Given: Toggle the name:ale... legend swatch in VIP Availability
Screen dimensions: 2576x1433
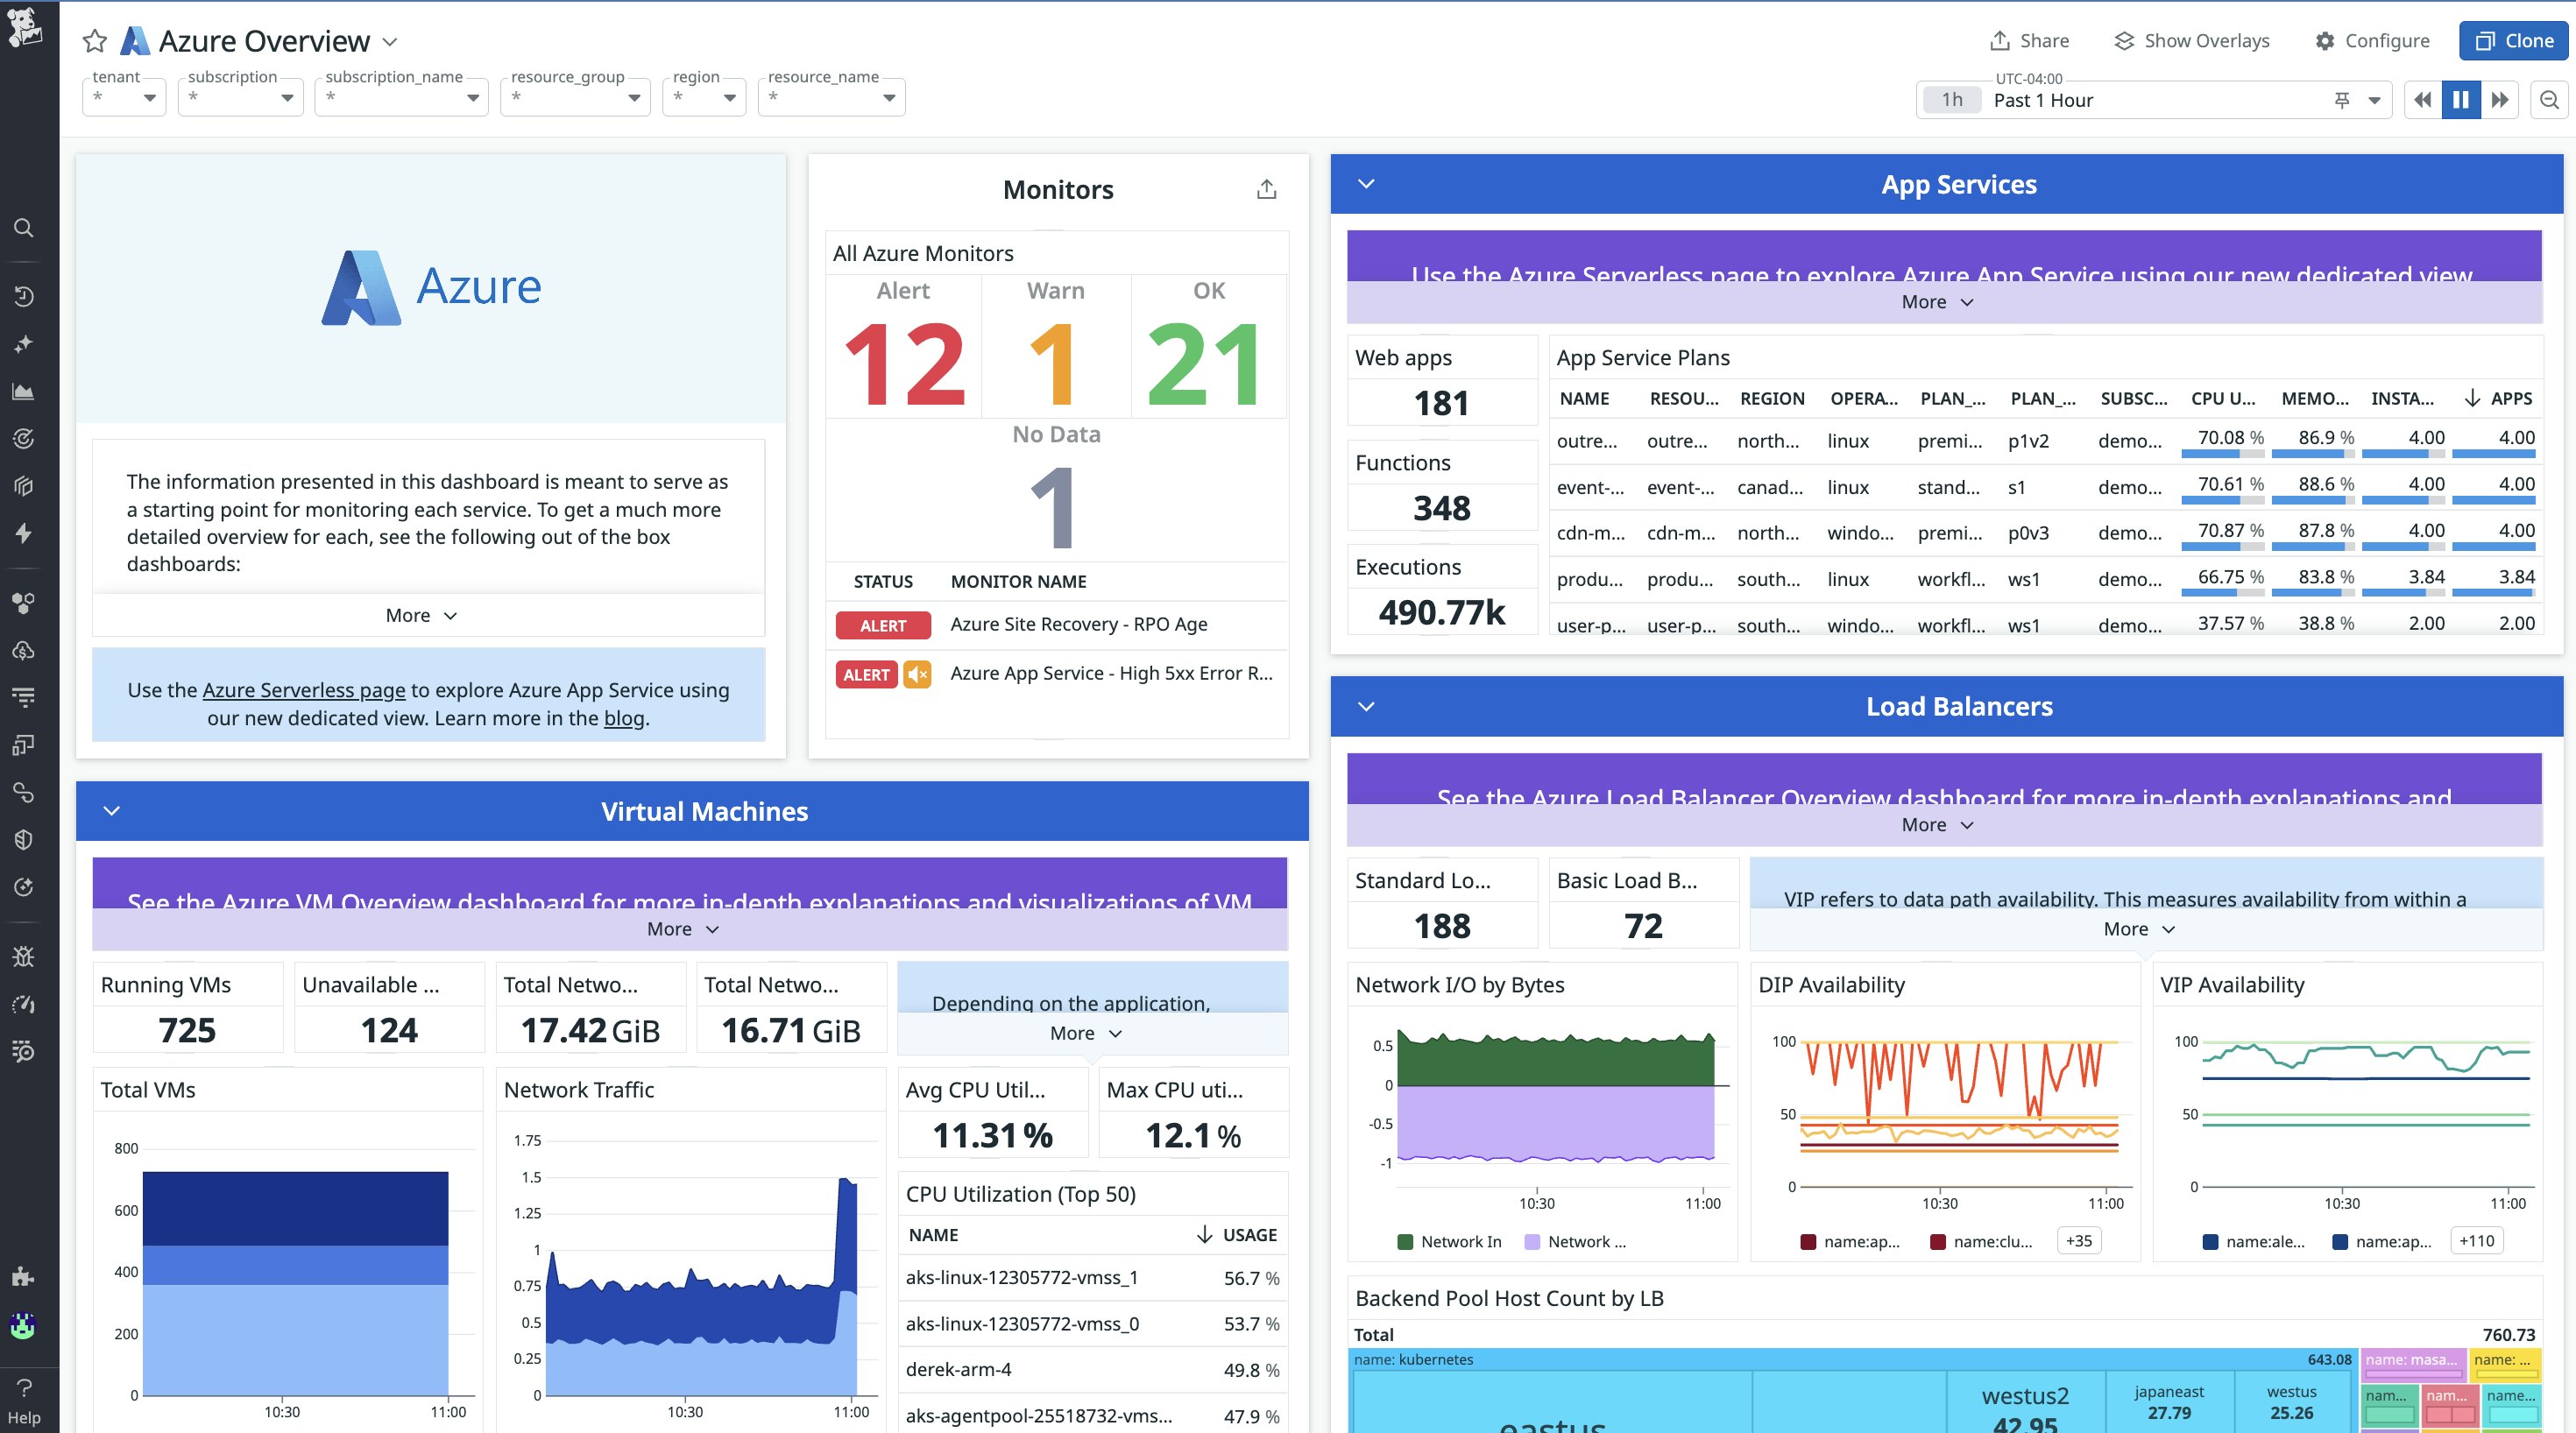Looking at the screenshot, I should (2210, 1242).
